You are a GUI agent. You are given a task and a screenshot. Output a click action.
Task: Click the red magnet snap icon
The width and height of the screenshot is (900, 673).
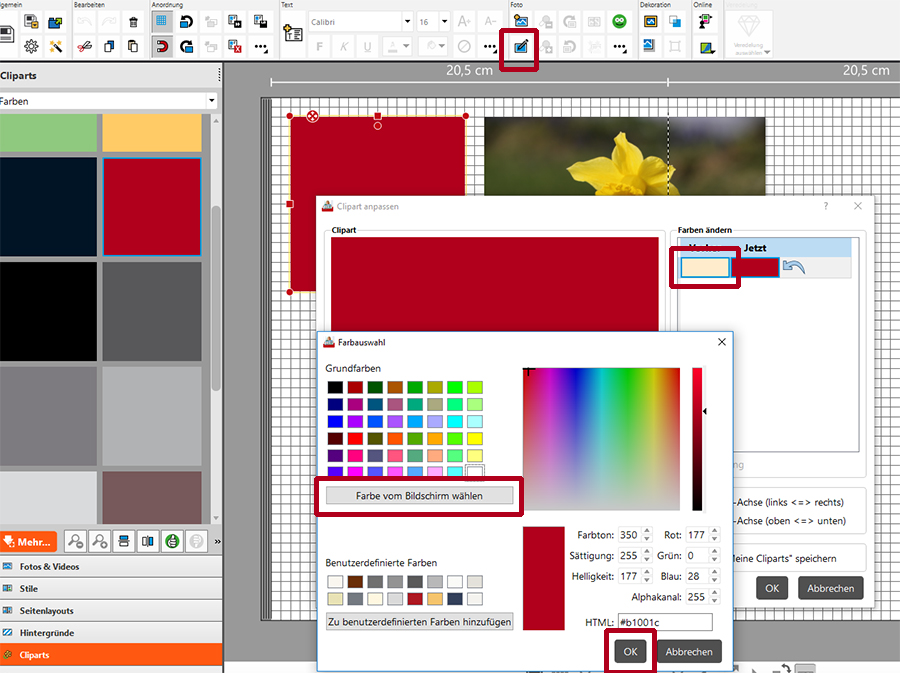[161, 46]
